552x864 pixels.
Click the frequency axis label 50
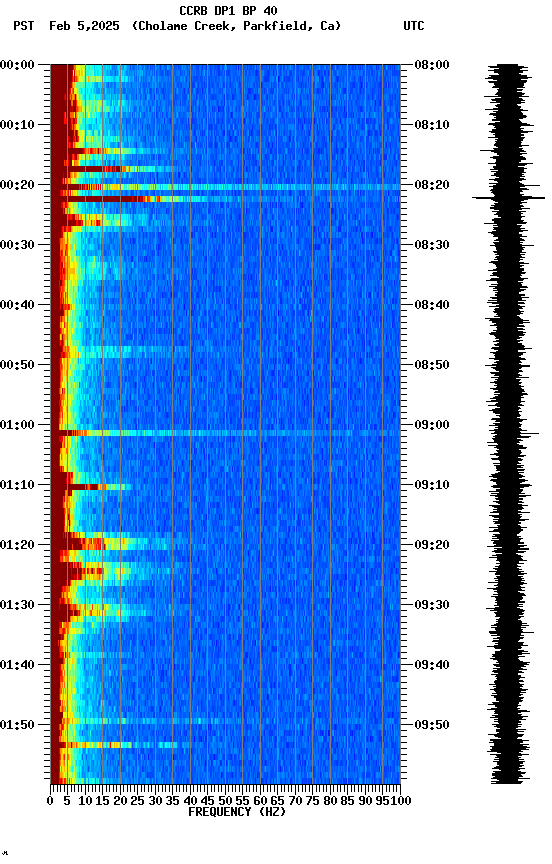click(225, 801)
